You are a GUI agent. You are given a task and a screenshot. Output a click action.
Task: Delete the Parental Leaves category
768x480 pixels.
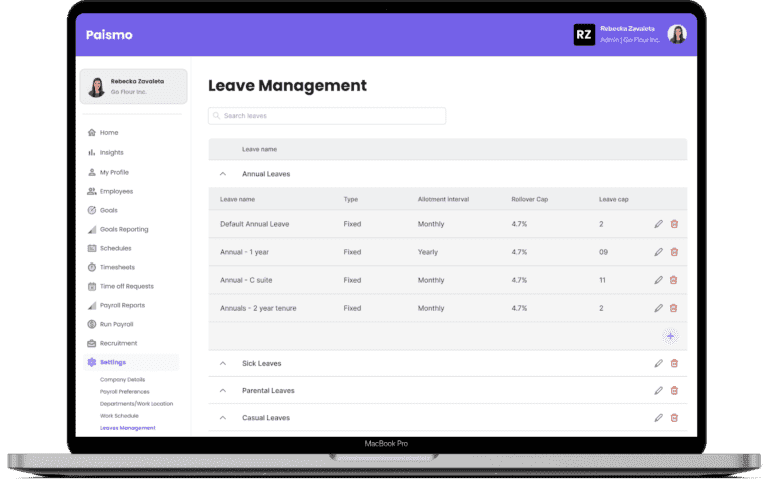tap(674, 391)
